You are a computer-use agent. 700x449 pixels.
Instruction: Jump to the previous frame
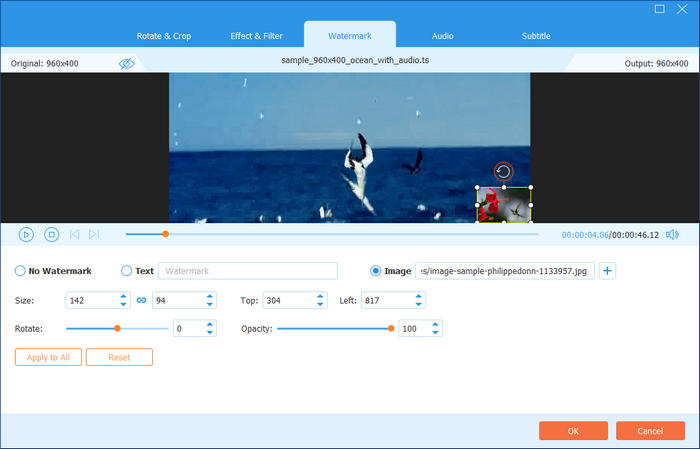[74, 234]
